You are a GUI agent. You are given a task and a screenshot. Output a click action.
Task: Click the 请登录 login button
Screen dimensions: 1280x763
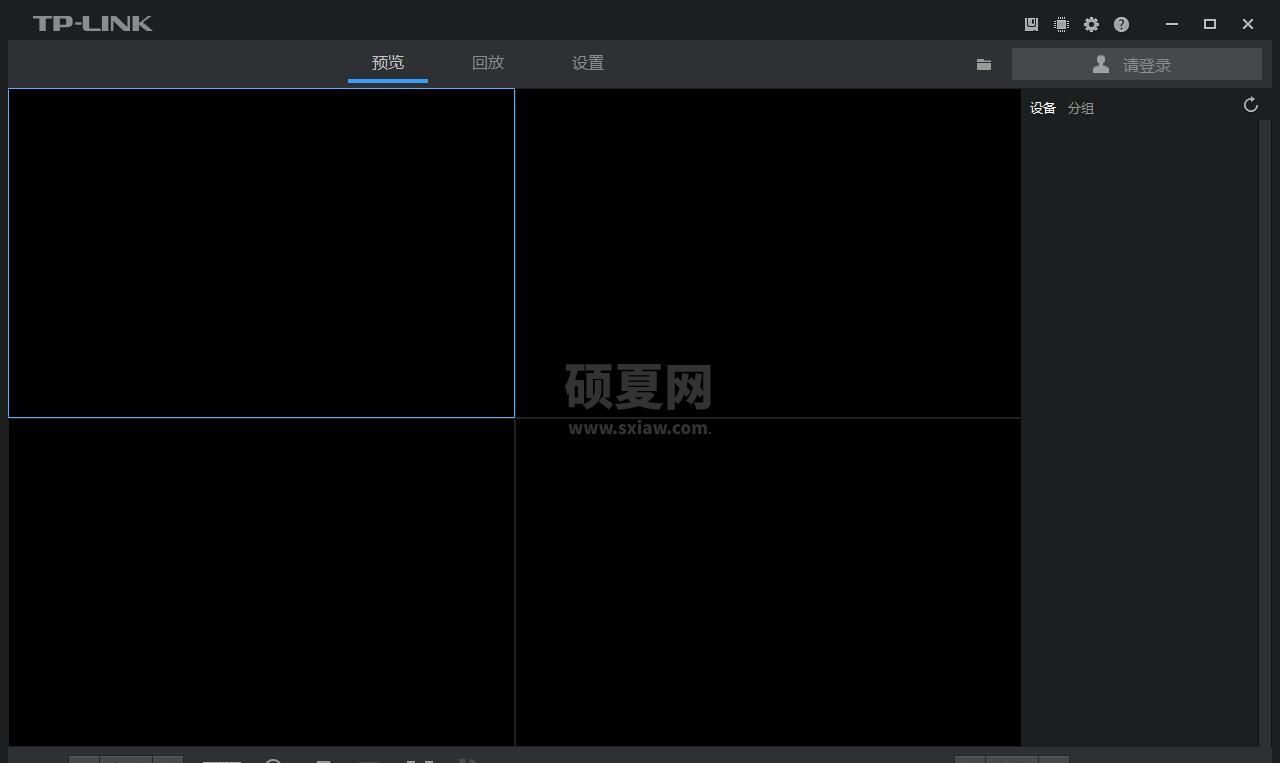[1137, 65]
